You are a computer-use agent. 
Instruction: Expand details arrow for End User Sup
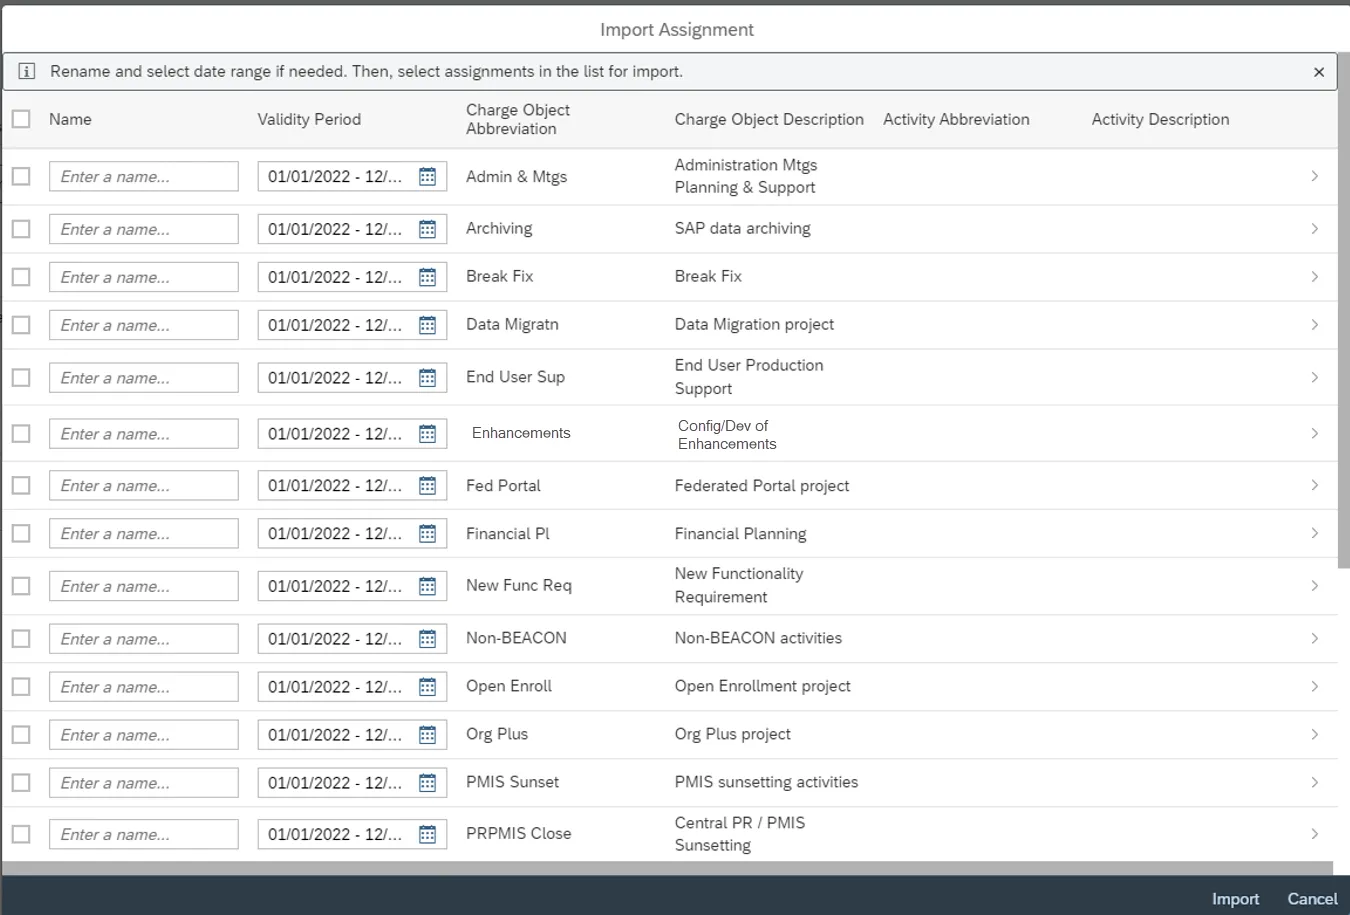pyautogui.click(x=1314, y=378)
